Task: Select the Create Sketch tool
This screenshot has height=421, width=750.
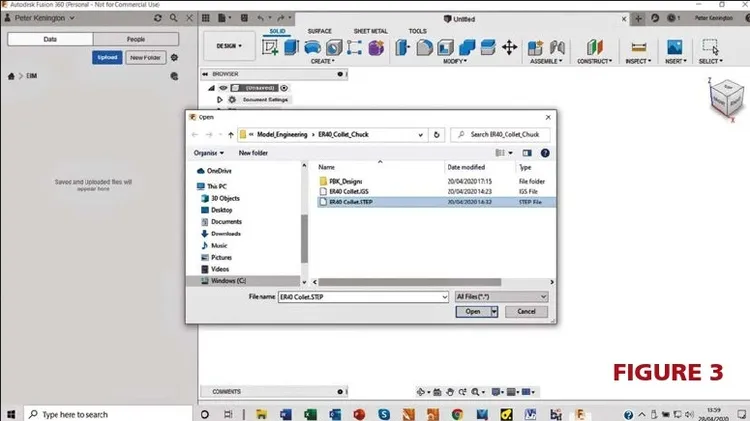Action: [270, 47]
